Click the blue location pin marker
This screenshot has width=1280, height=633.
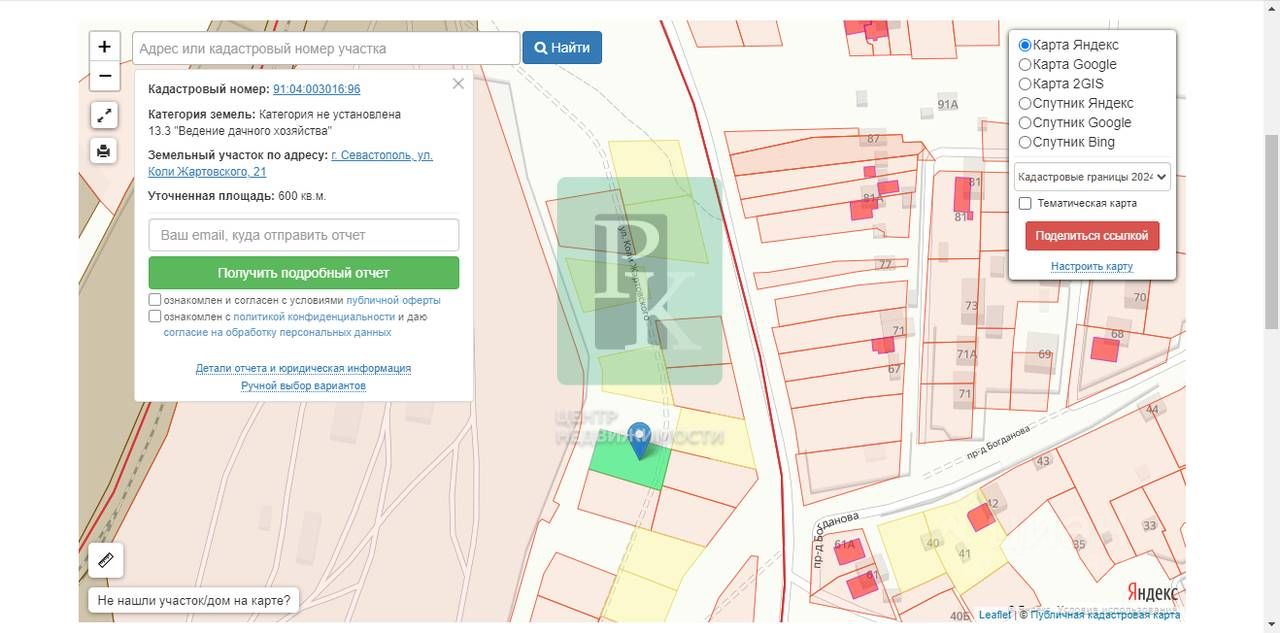pos(638,438)
